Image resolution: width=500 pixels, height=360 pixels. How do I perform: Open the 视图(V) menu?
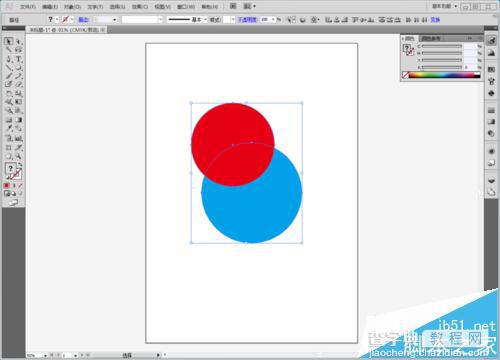click(162, 7)
